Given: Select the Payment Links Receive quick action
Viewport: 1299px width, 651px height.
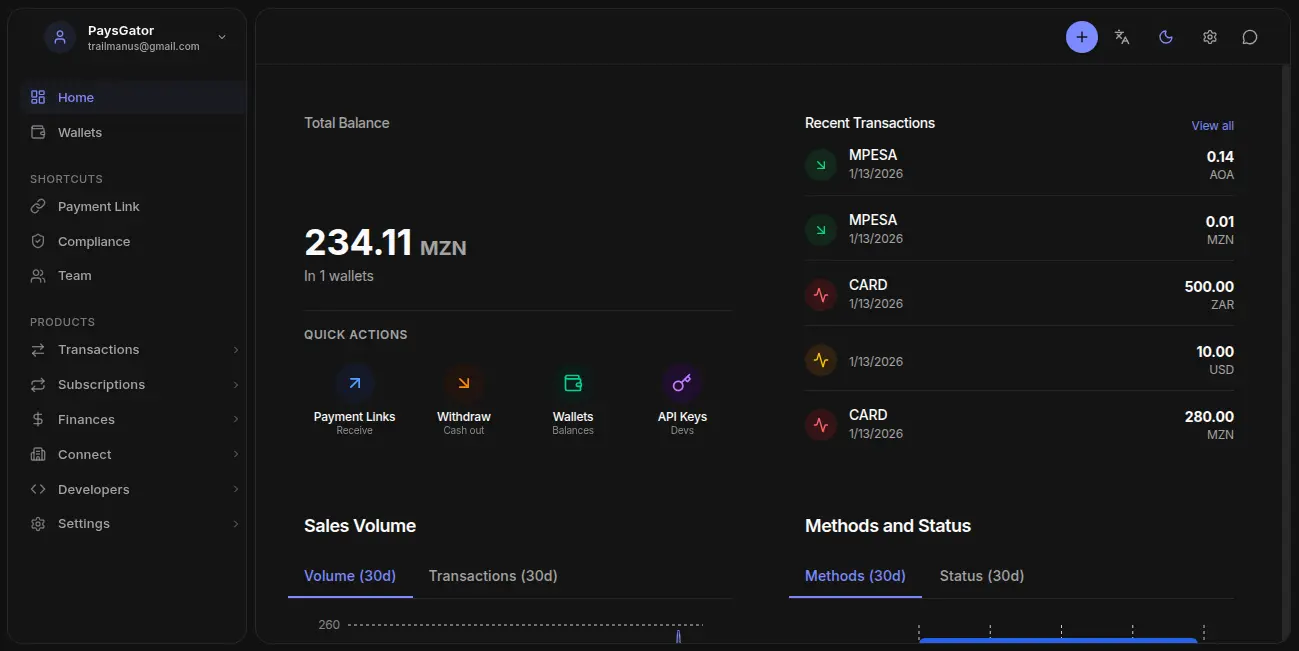Looking at the screenshot, I should click(354, 398).
